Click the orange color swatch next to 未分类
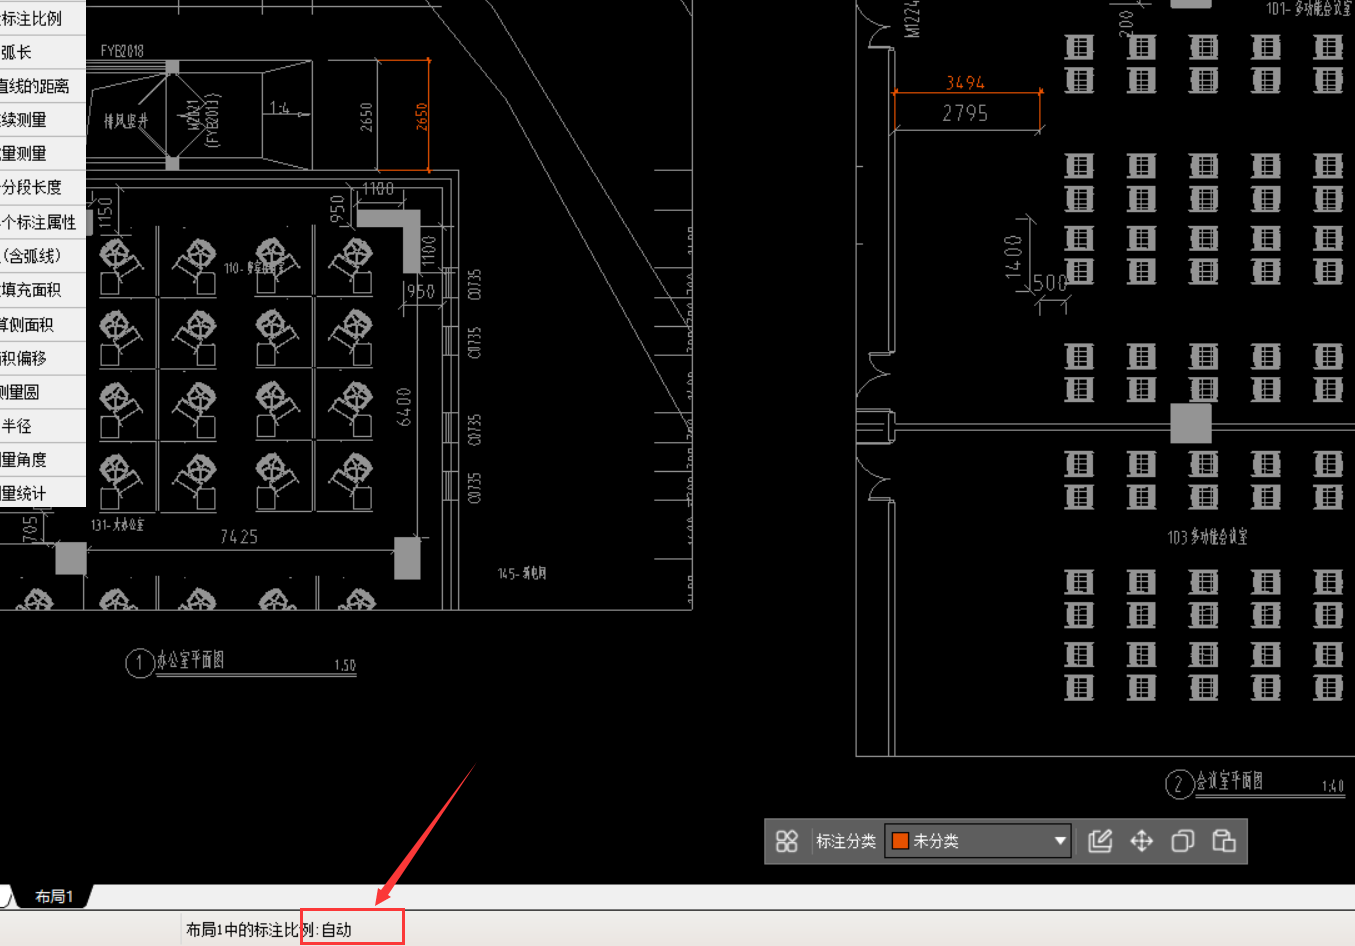This screenshot has height=946, width=1355. tap(900, 841)
